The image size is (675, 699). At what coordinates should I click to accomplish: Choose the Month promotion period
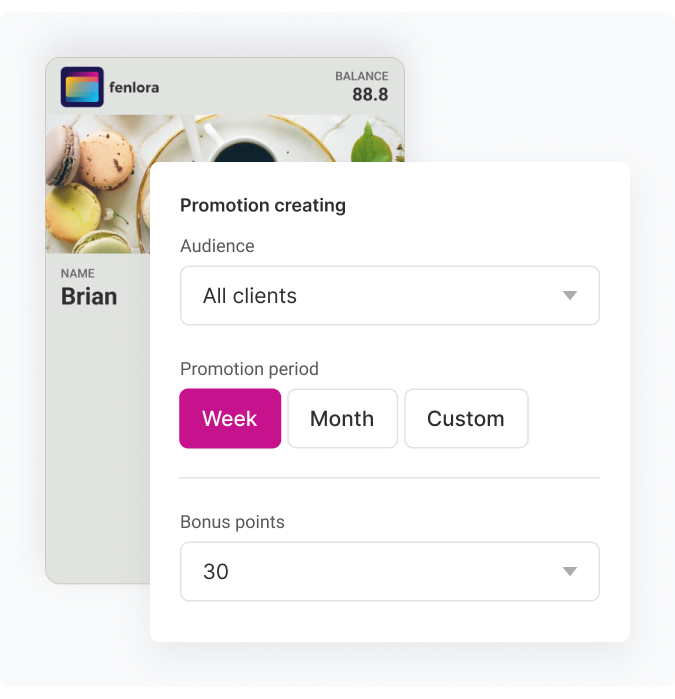342,418
